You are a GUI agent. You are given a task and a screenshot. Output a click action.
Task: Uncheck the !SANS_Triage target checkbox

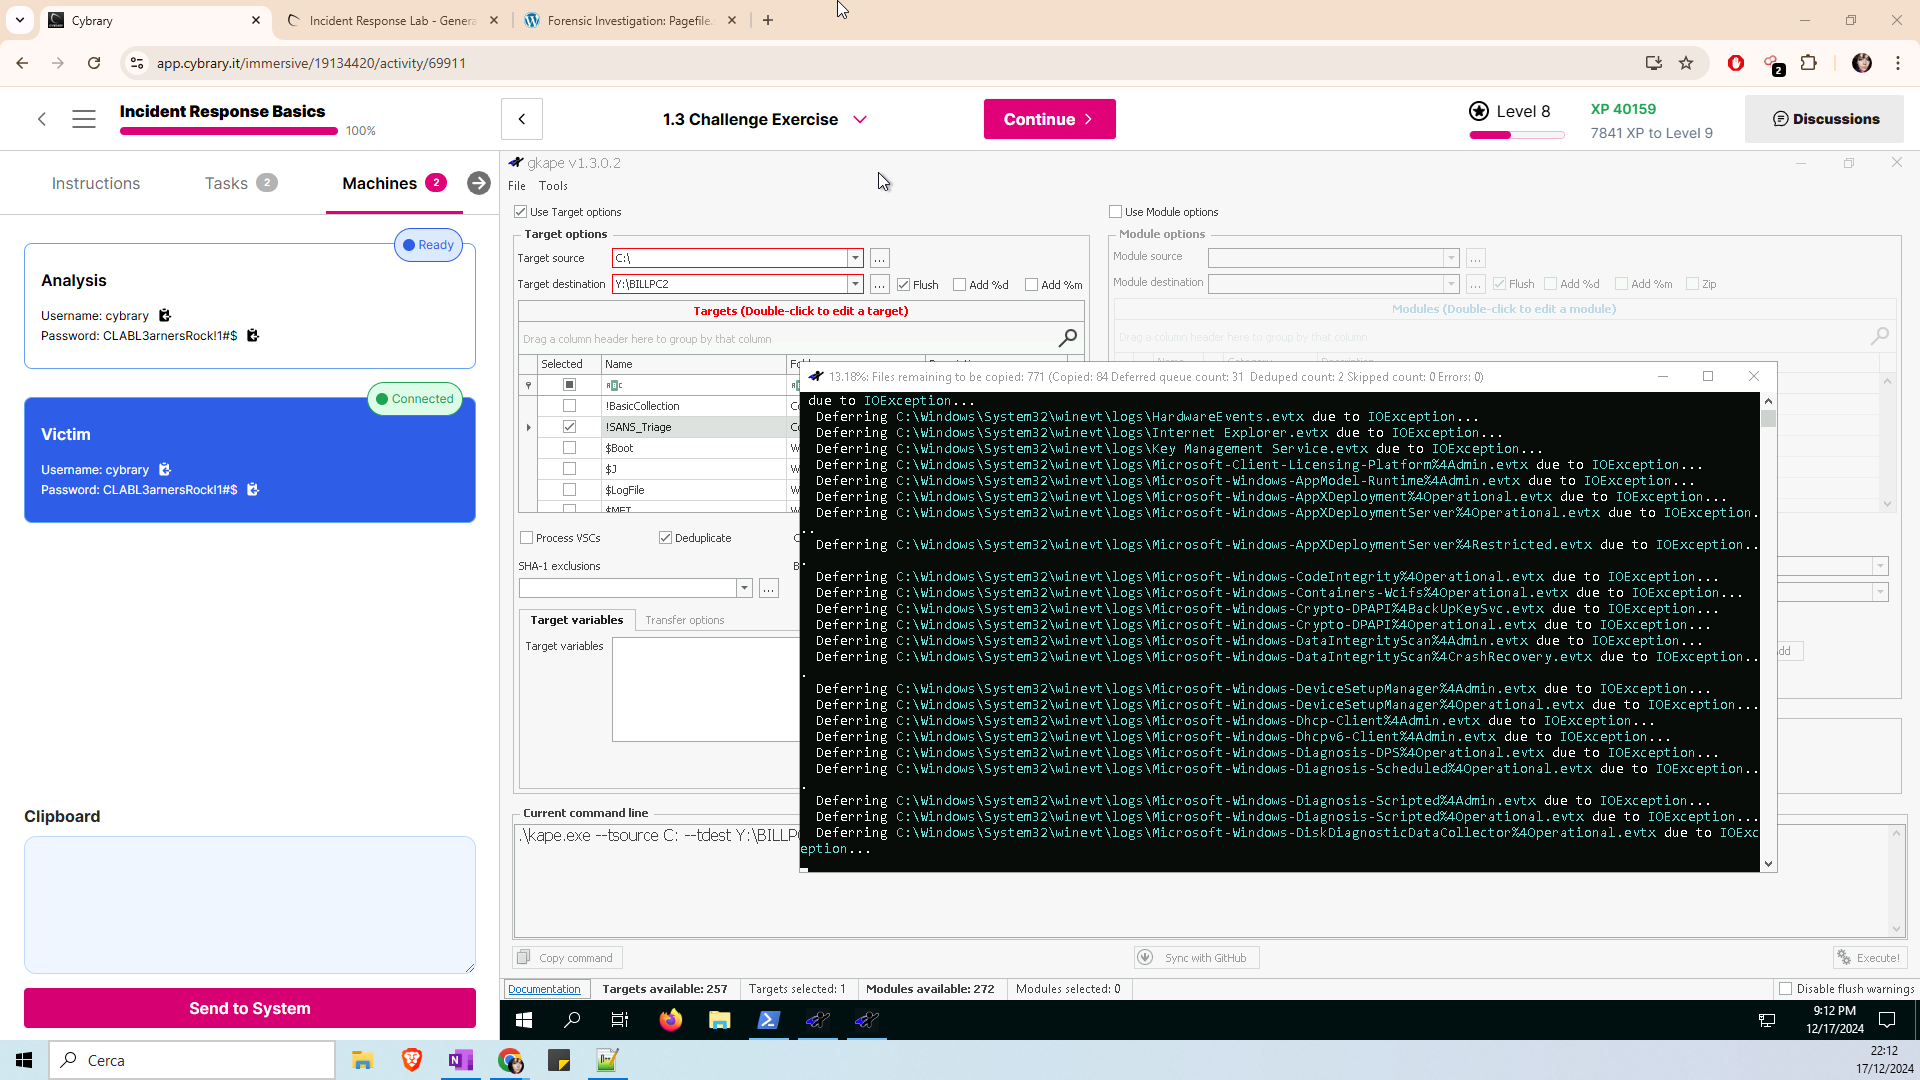click(569, 427)
